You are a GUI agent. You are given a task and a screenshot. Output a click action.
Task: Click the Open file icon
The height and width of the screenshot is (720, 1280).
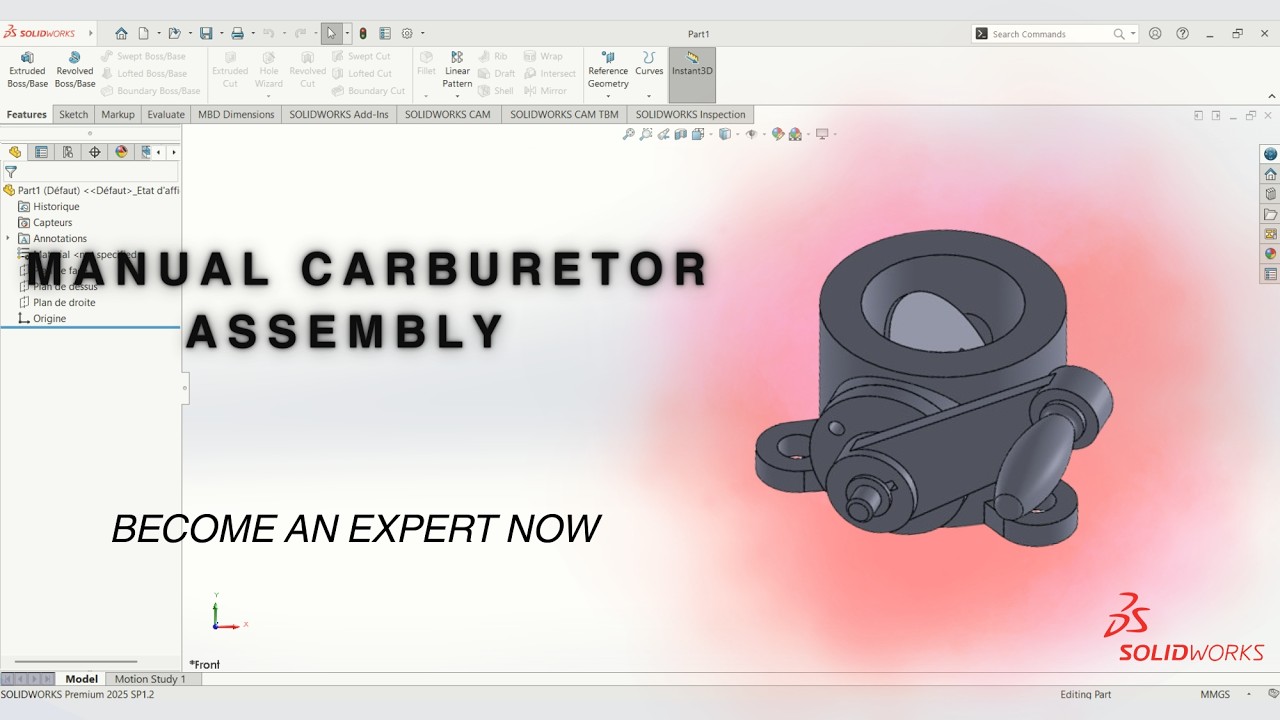tap(174, 33)
